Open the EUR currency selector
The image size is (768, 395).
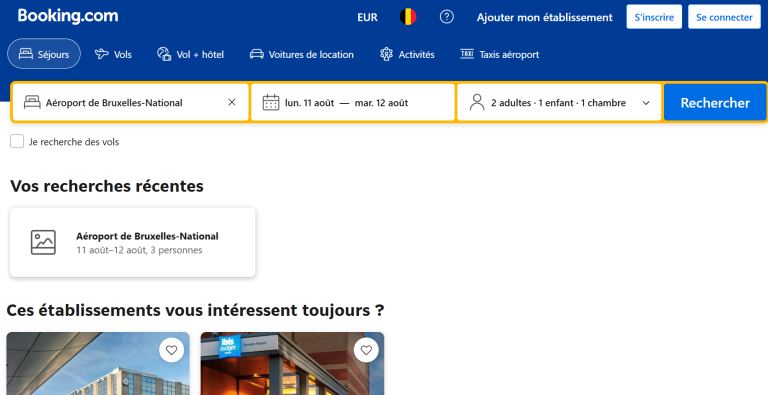pyautogui.click(x=367, y=17)
